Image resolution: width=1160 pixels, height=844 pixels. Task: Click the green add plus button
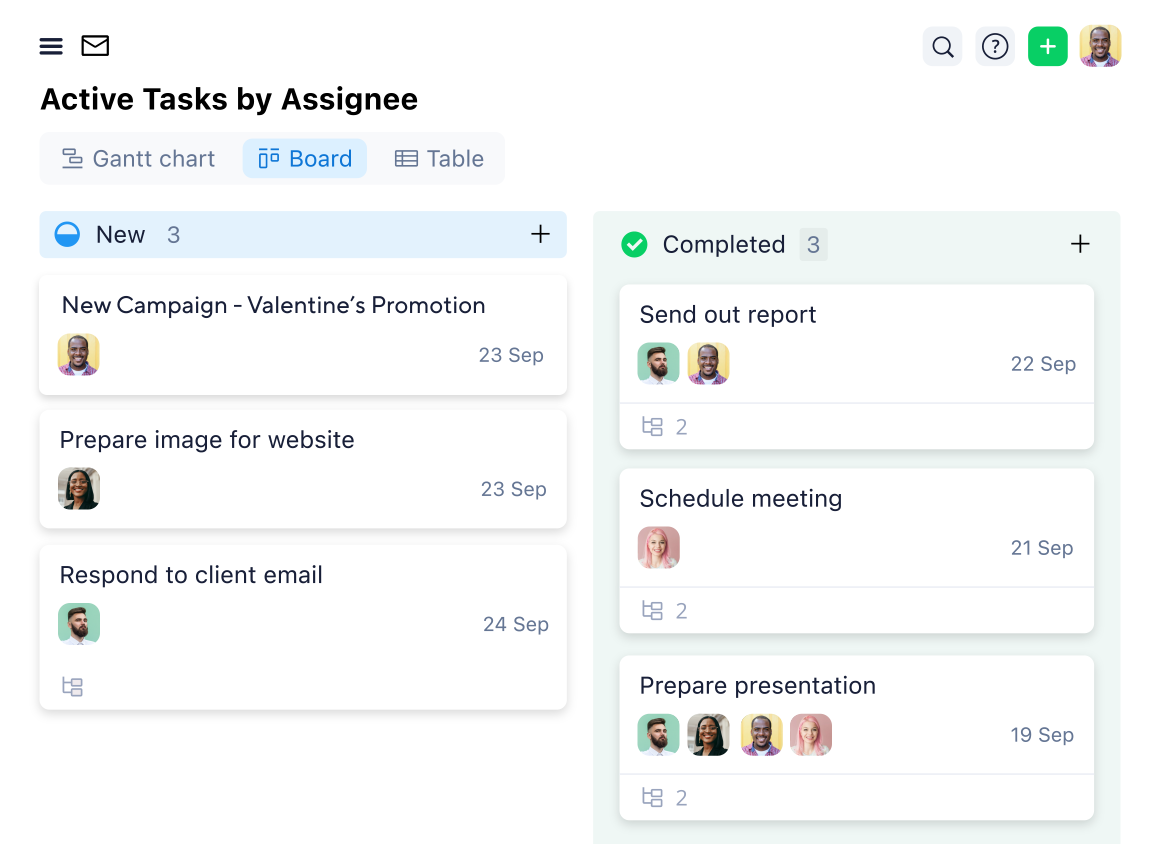[1048, 47]
